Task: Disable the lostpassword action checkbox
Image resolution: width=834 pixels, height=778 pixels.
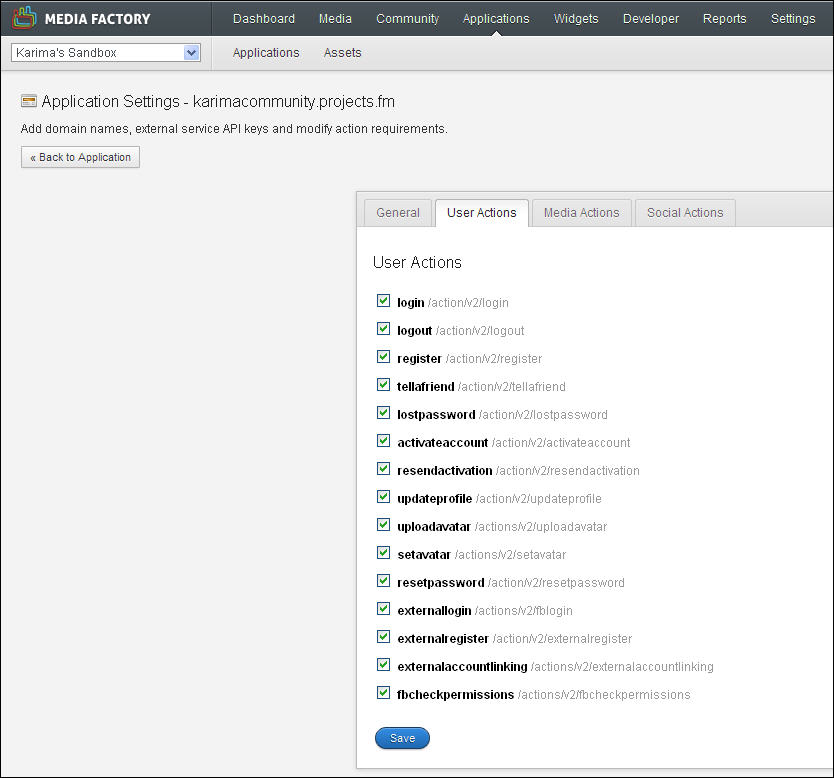Action: coord(383,413)
